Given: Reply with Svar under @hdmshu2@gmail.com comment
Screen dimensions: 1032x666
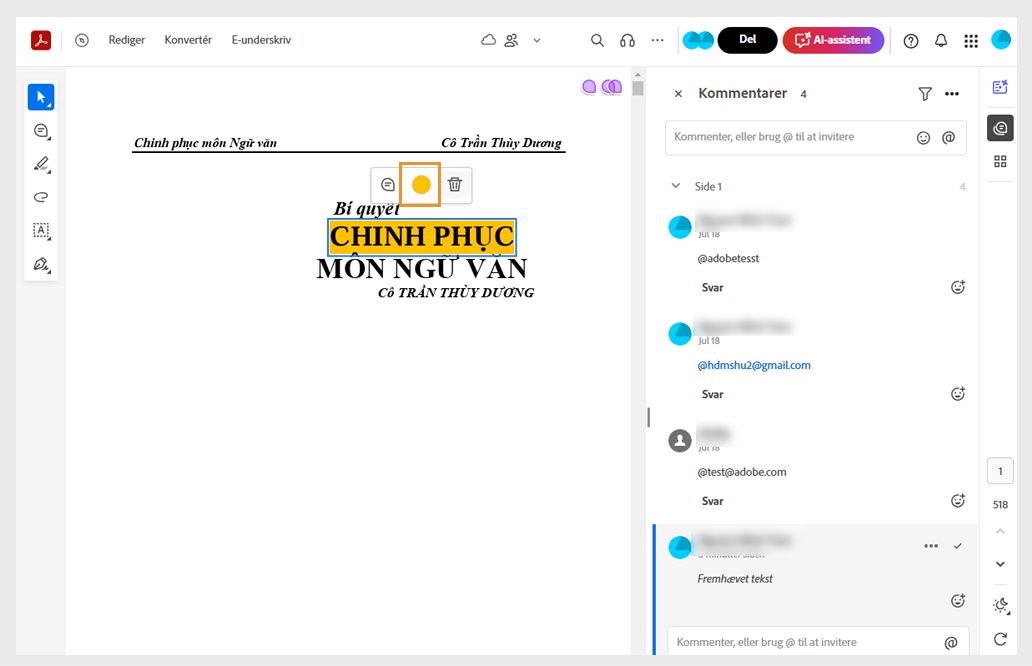Looking at the screenshot, I should pyautogui.click(x=712, y=394).
